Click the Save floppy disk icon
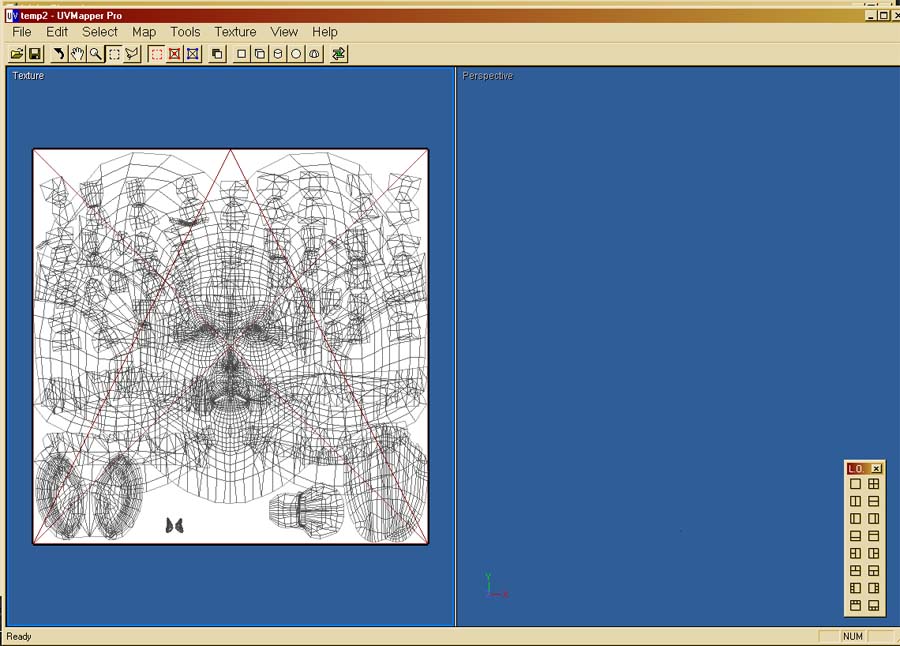The height and width of the screenshot is (646, 900). coord(34,53)
